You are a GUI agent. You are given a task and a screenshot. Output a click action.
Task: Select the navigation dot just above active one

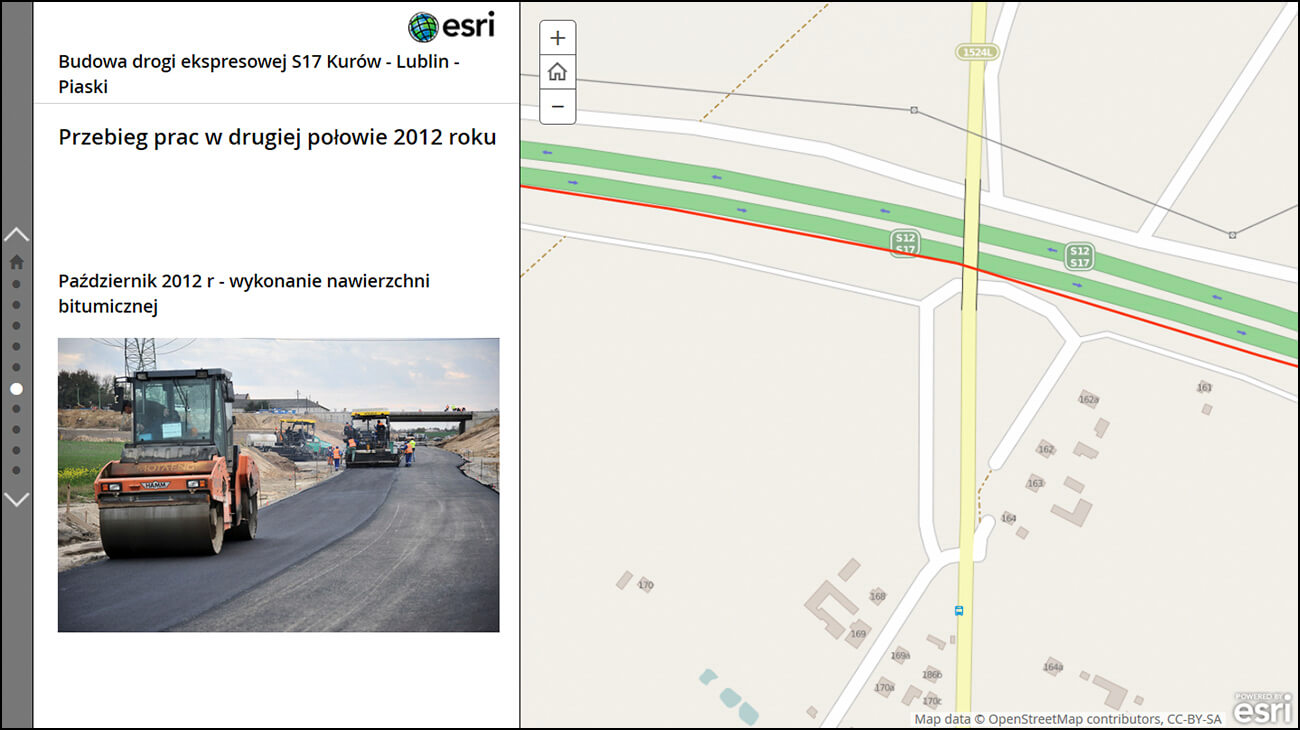click(16, 367)
